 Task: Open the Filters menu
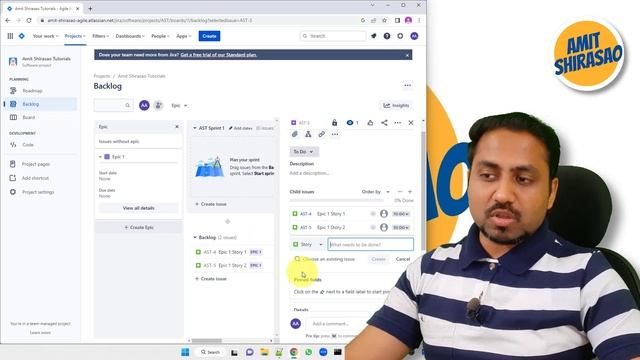point(100,36)
